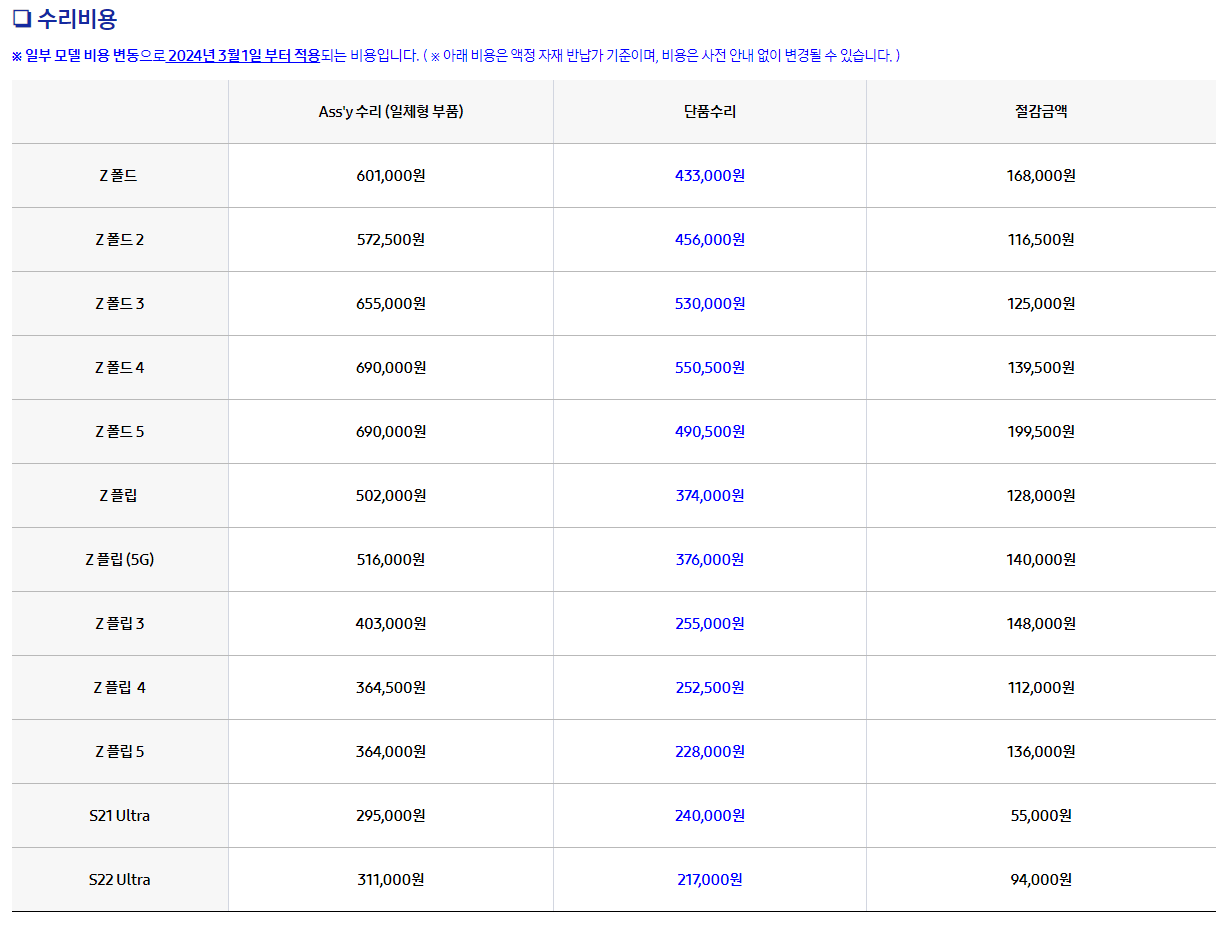
Task: Click blue 단품수리 price 252,500원 for Z 플립 4
Action: [x=710, y=688]
